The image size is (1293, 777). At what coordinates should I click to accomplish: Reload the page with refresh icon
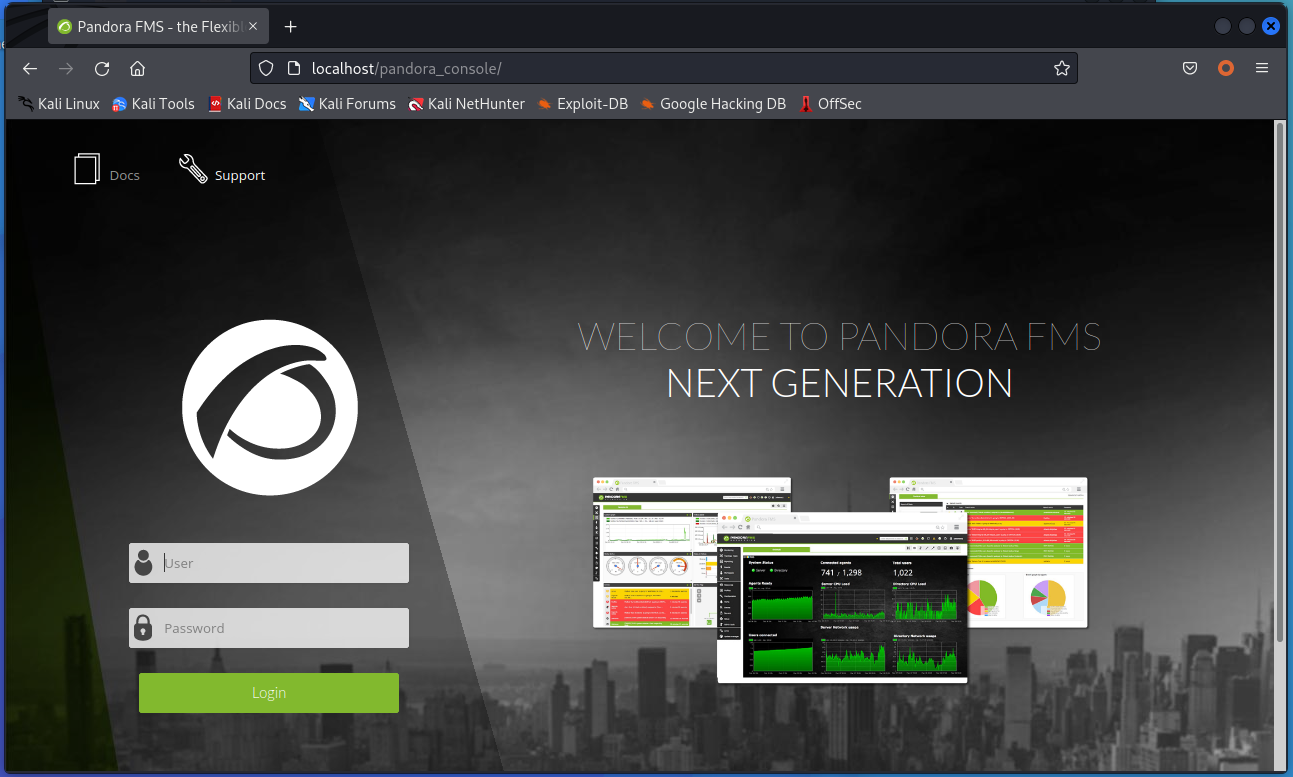tap(102, 68)
